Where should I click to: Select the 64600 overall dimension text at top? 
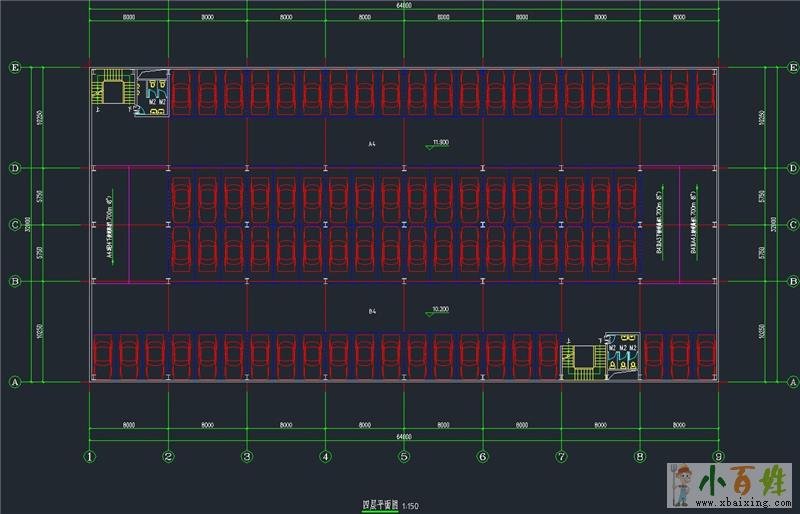pyautogui.click(x=403, y=6)
